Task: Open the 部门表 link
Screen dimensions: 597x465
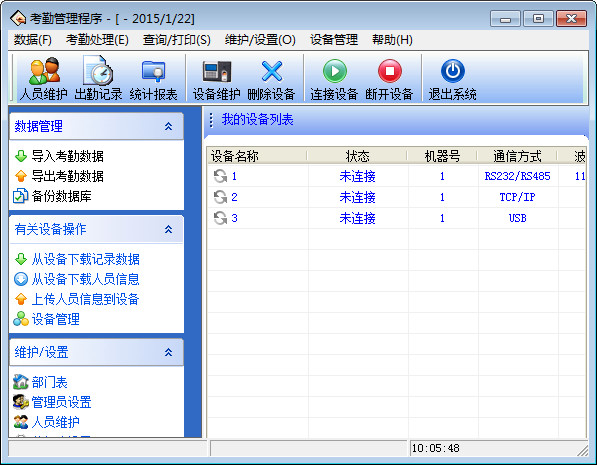Action: click(x=49, y=382)
